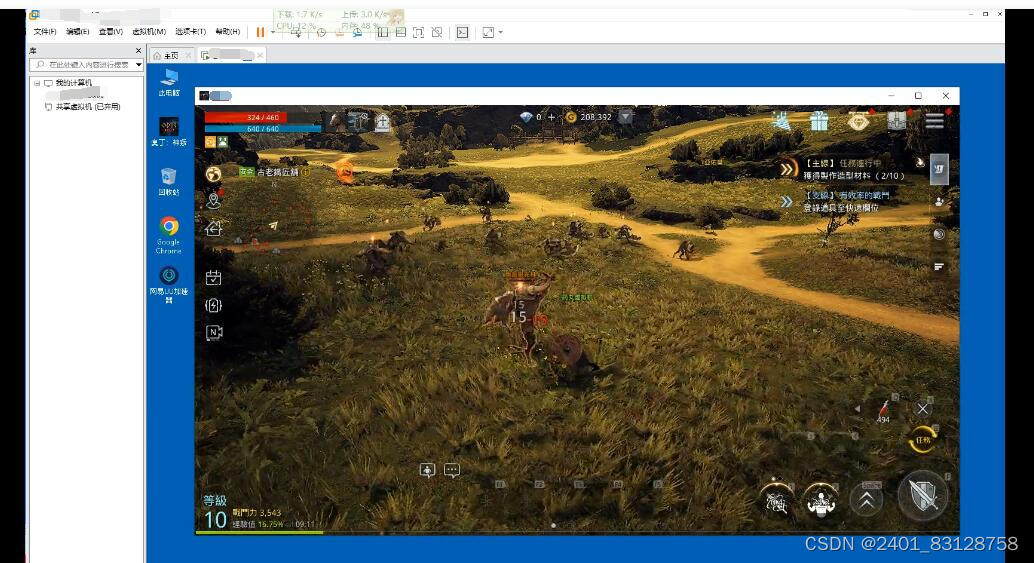Screen dimensions: 1034x563
Task: Click the blue MP bar 640 / 640
Action: coord(263,129)
